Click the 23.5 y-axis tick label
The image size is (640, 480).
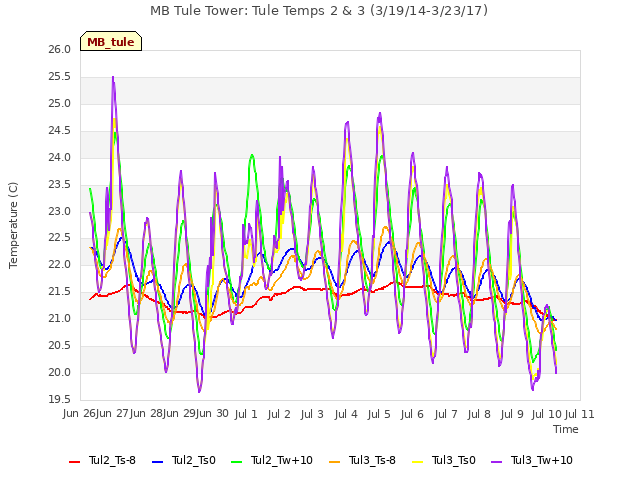point(60,184)
